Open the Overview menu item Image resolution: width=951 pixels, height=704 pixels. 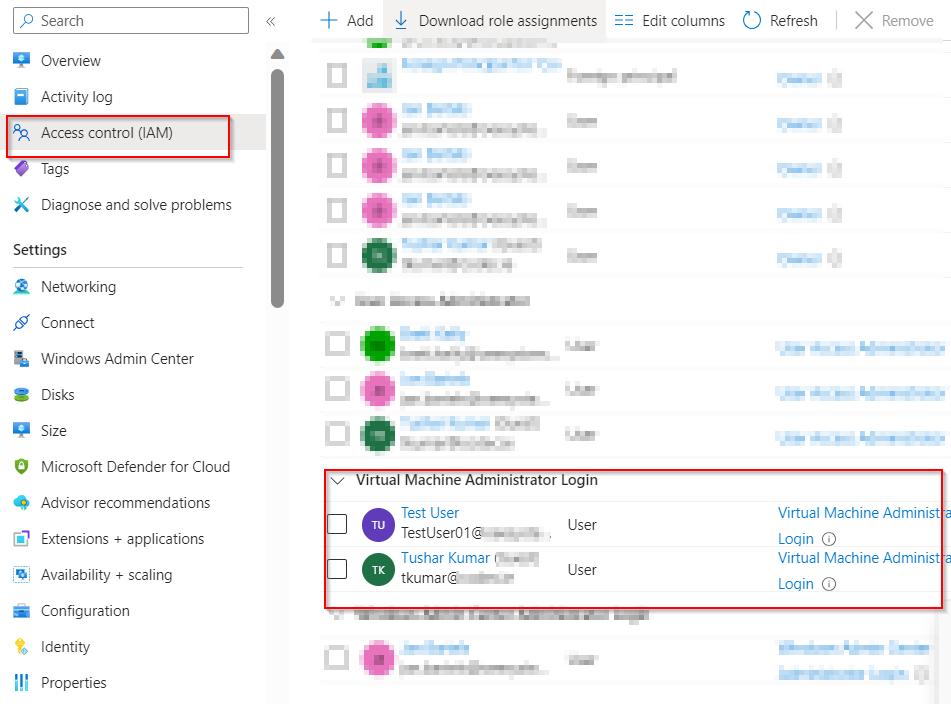(x=70, y=61)
